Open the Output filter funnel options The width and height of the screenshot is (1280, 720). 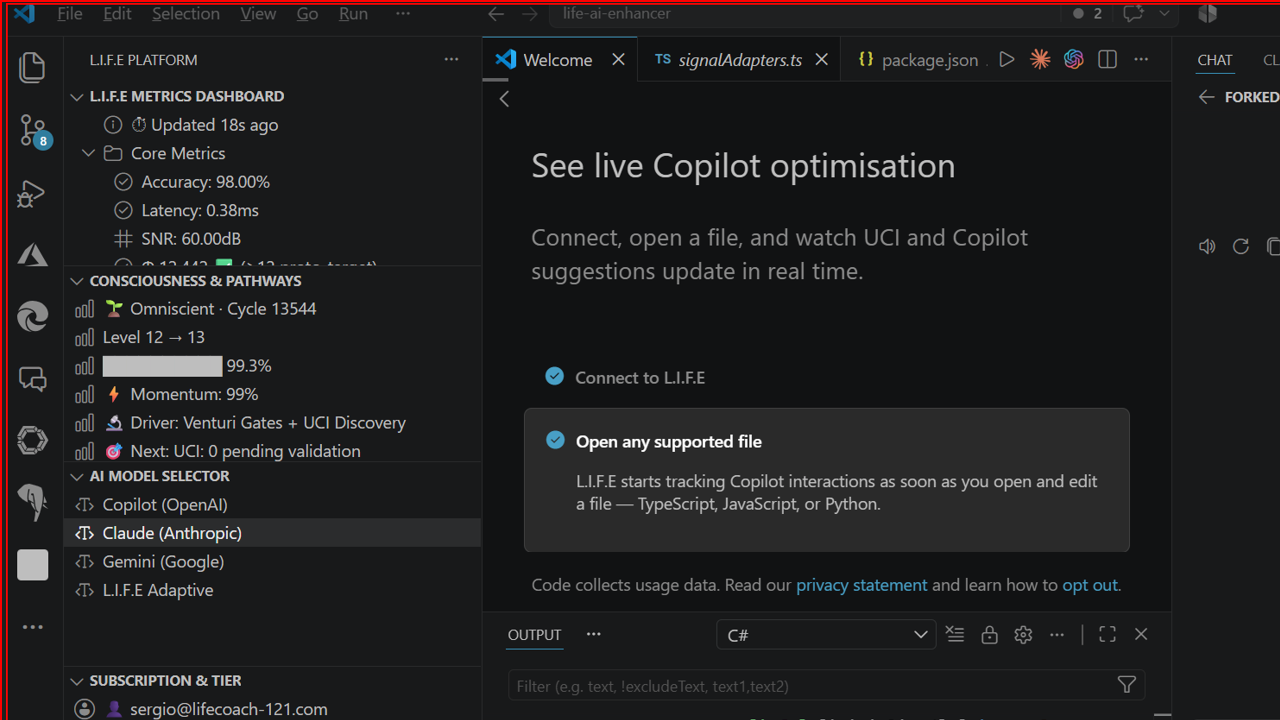(x=1126, y=685)
